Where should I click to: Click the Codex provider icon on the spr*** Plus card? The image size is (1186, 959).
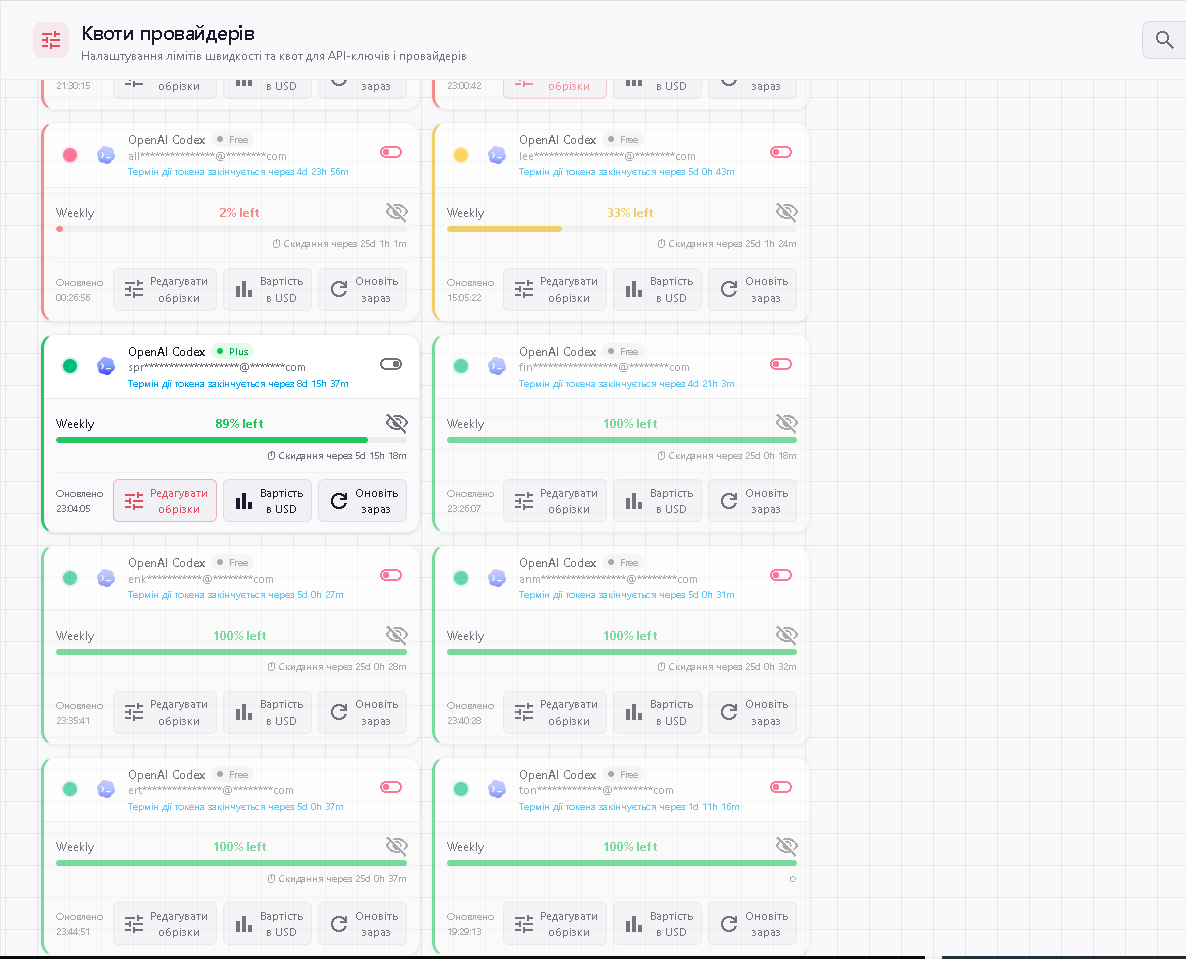pyautogui.click(x=106, y=366)
